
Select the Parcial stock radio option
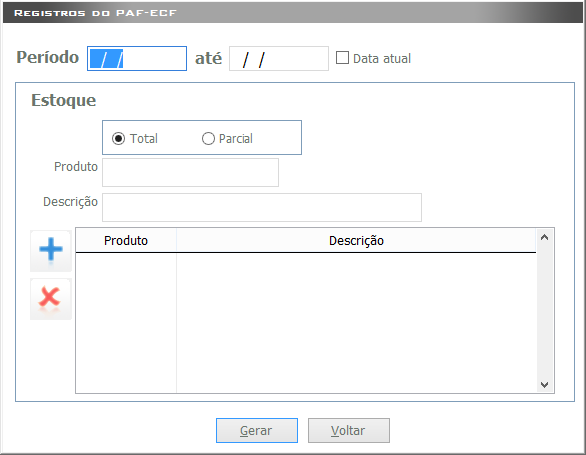(208, 139)
